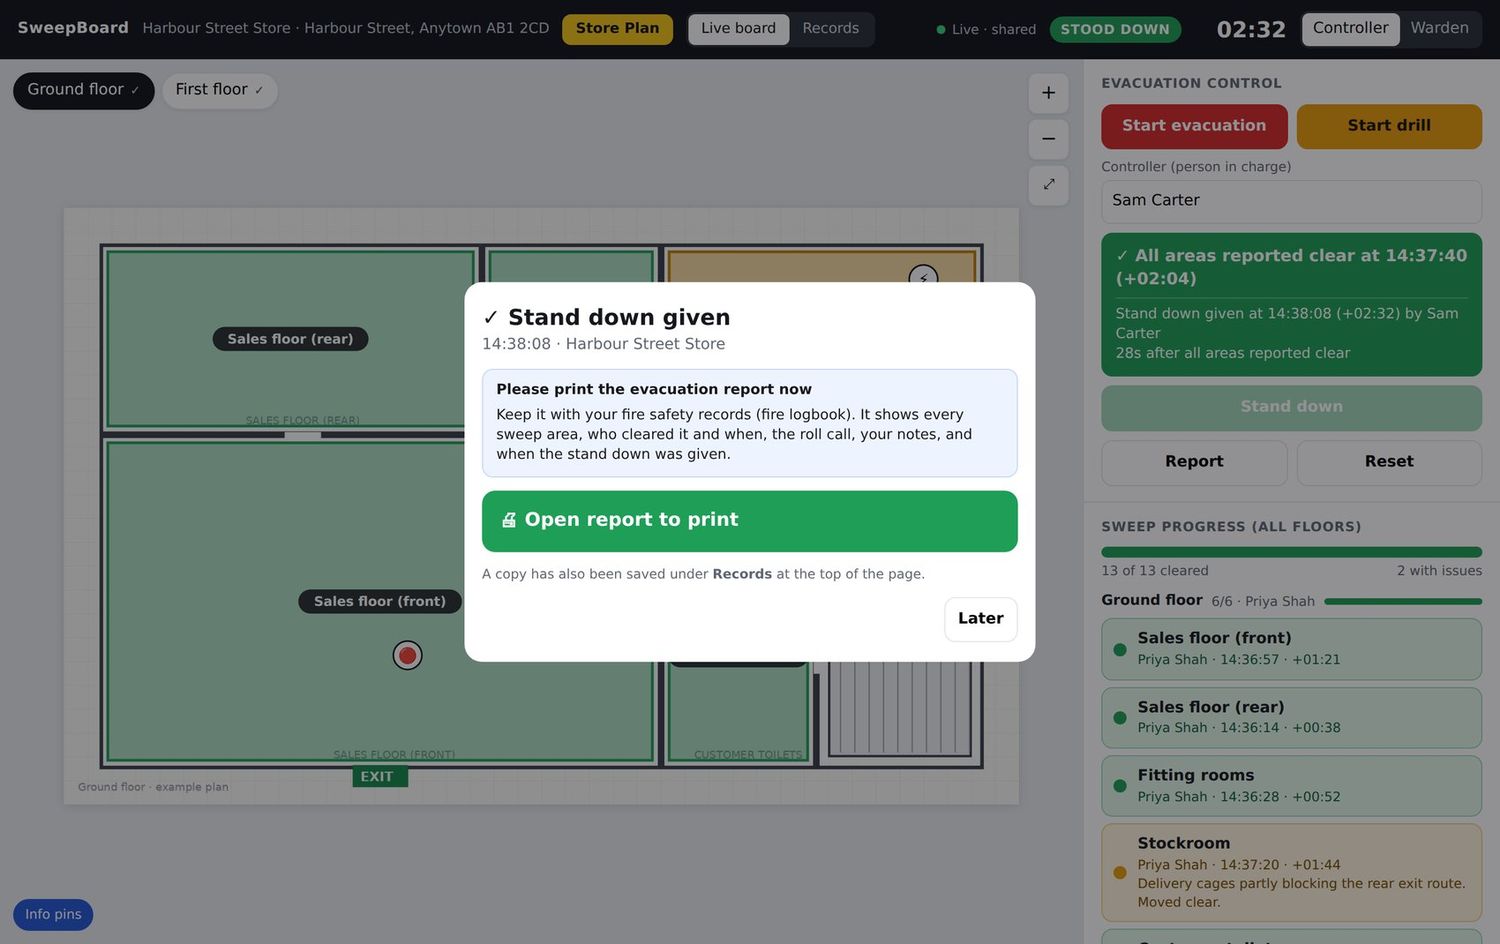Screen dimensions: 1500x944
Task: Open report to print
Action: [x=749, y=521]
